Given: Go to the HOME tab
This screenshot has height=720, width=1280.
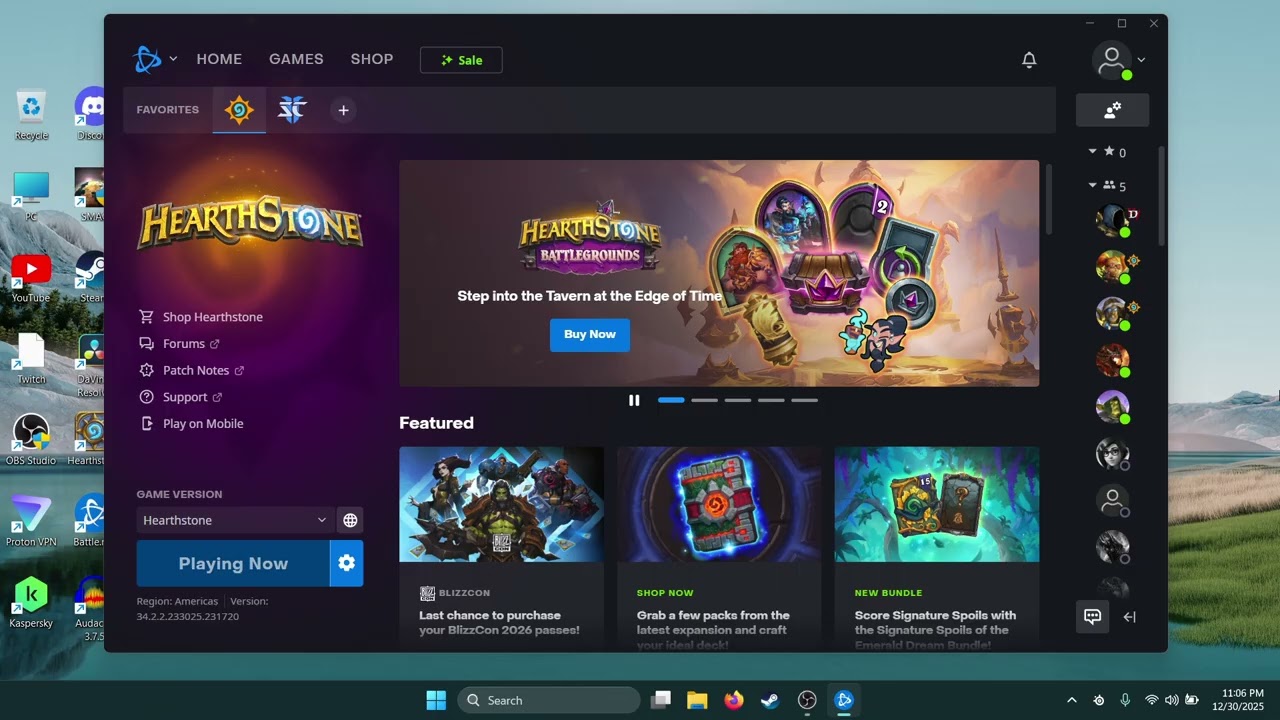Looking at the screenshot, I should pyautogui.click(x=219, y=59).
